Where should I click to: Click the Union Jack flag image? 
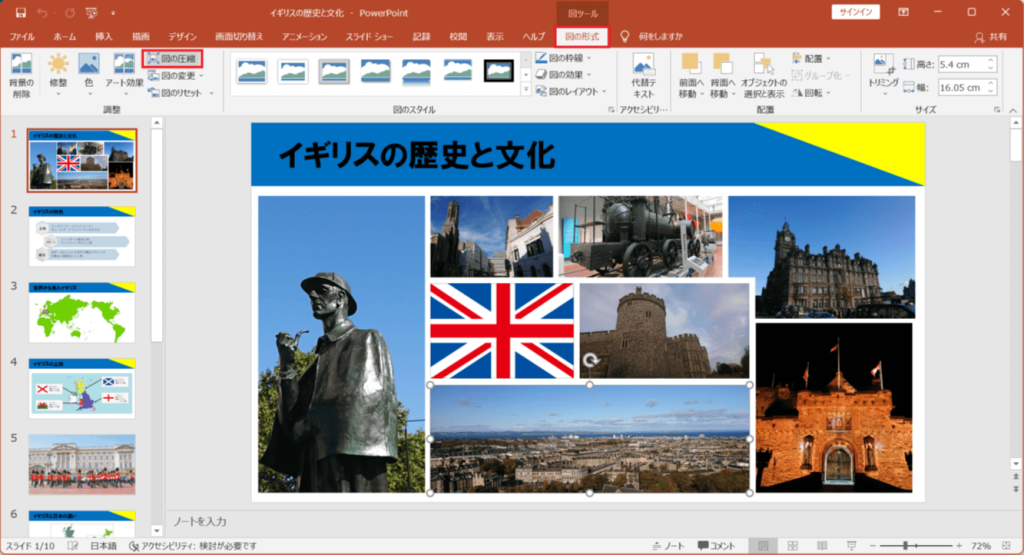[x=502, y=330]
